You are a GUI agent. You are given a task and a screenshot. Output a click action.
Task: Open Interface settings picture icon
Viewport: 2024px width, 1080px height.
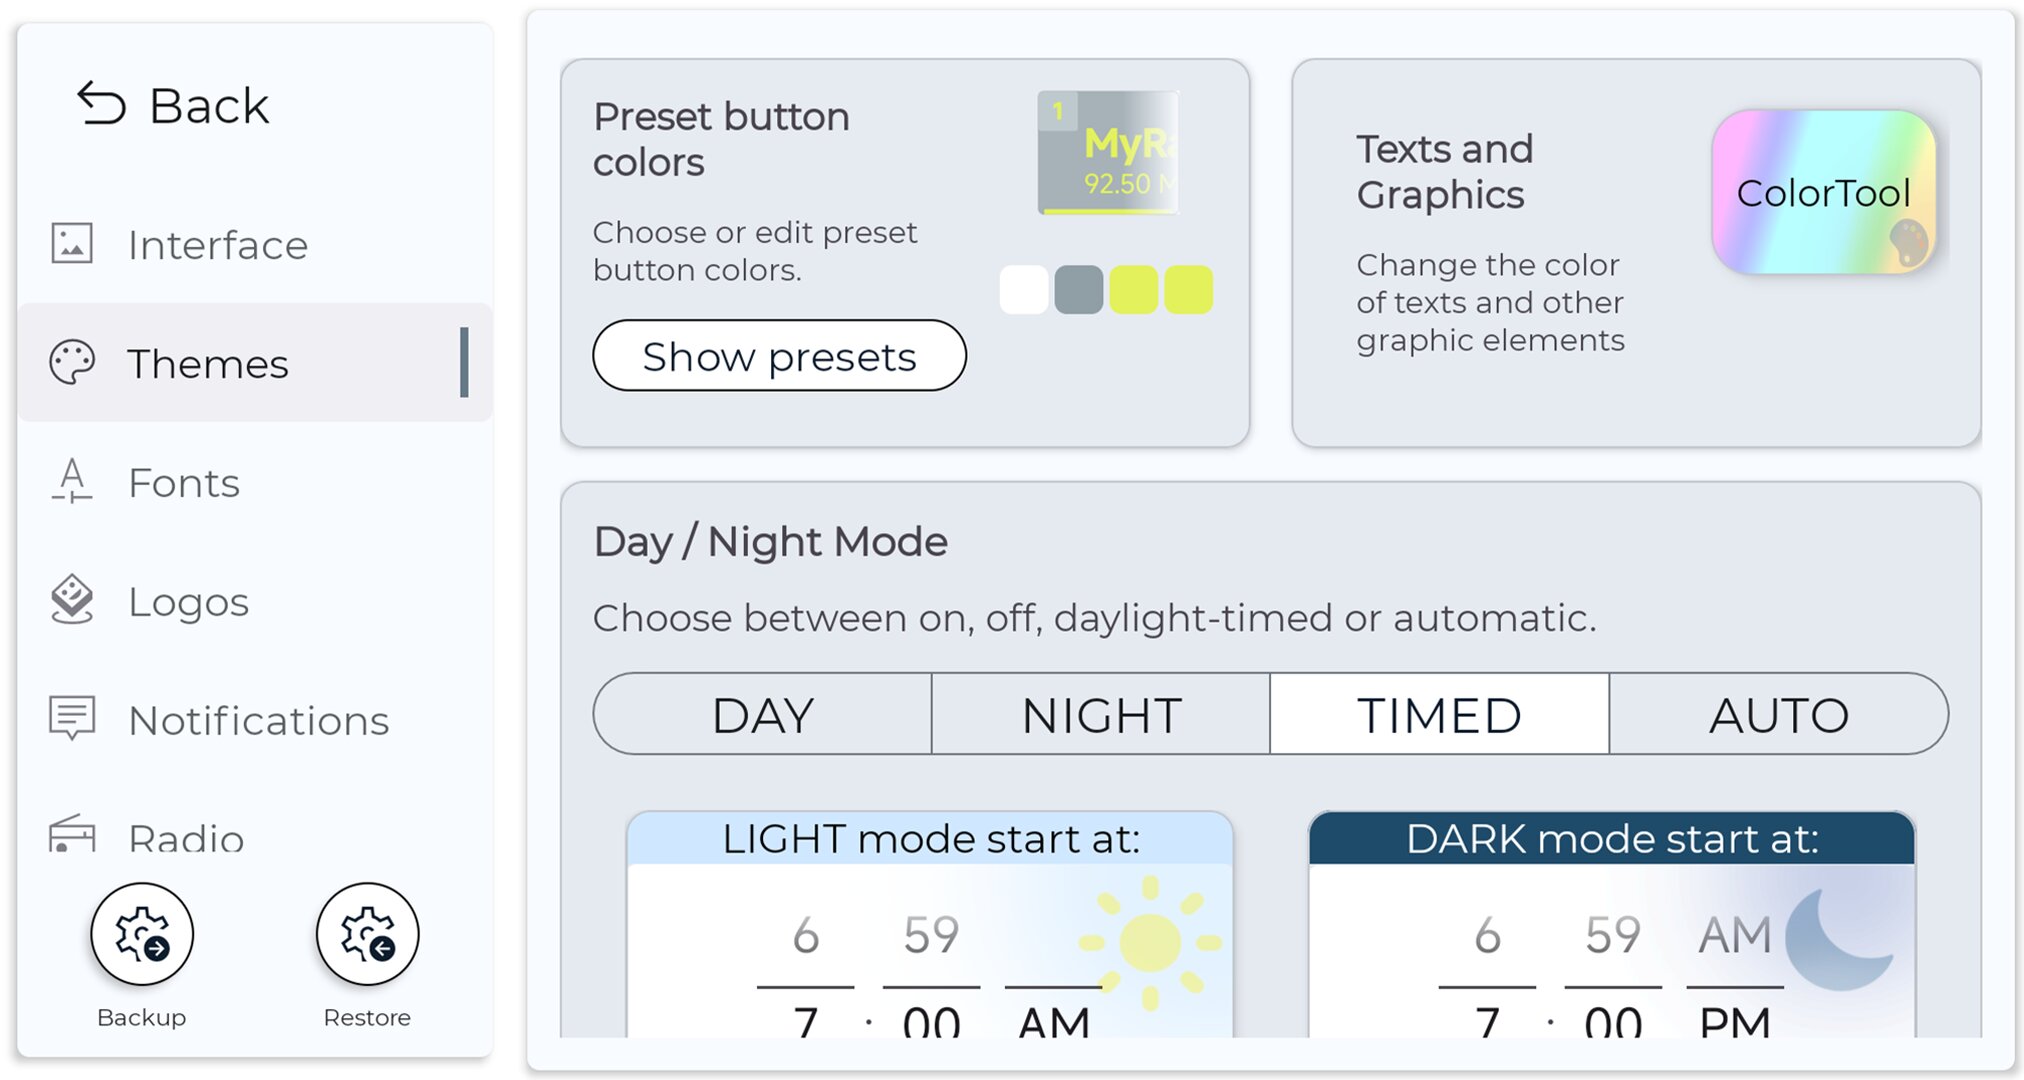72,243
